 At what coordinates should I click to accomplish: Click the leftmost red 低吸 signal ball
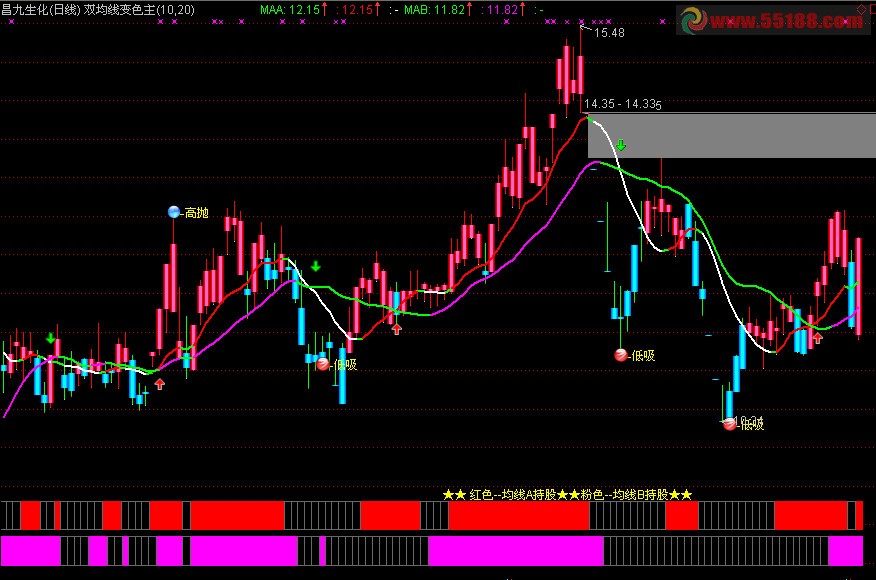coord(323,364)
